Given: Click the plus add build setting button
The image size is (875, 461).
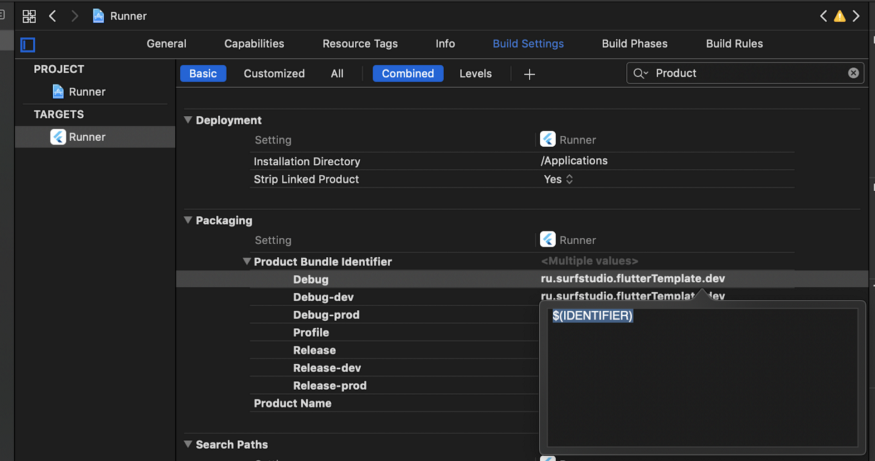Looking at the screenshot, I should [529, 74].
